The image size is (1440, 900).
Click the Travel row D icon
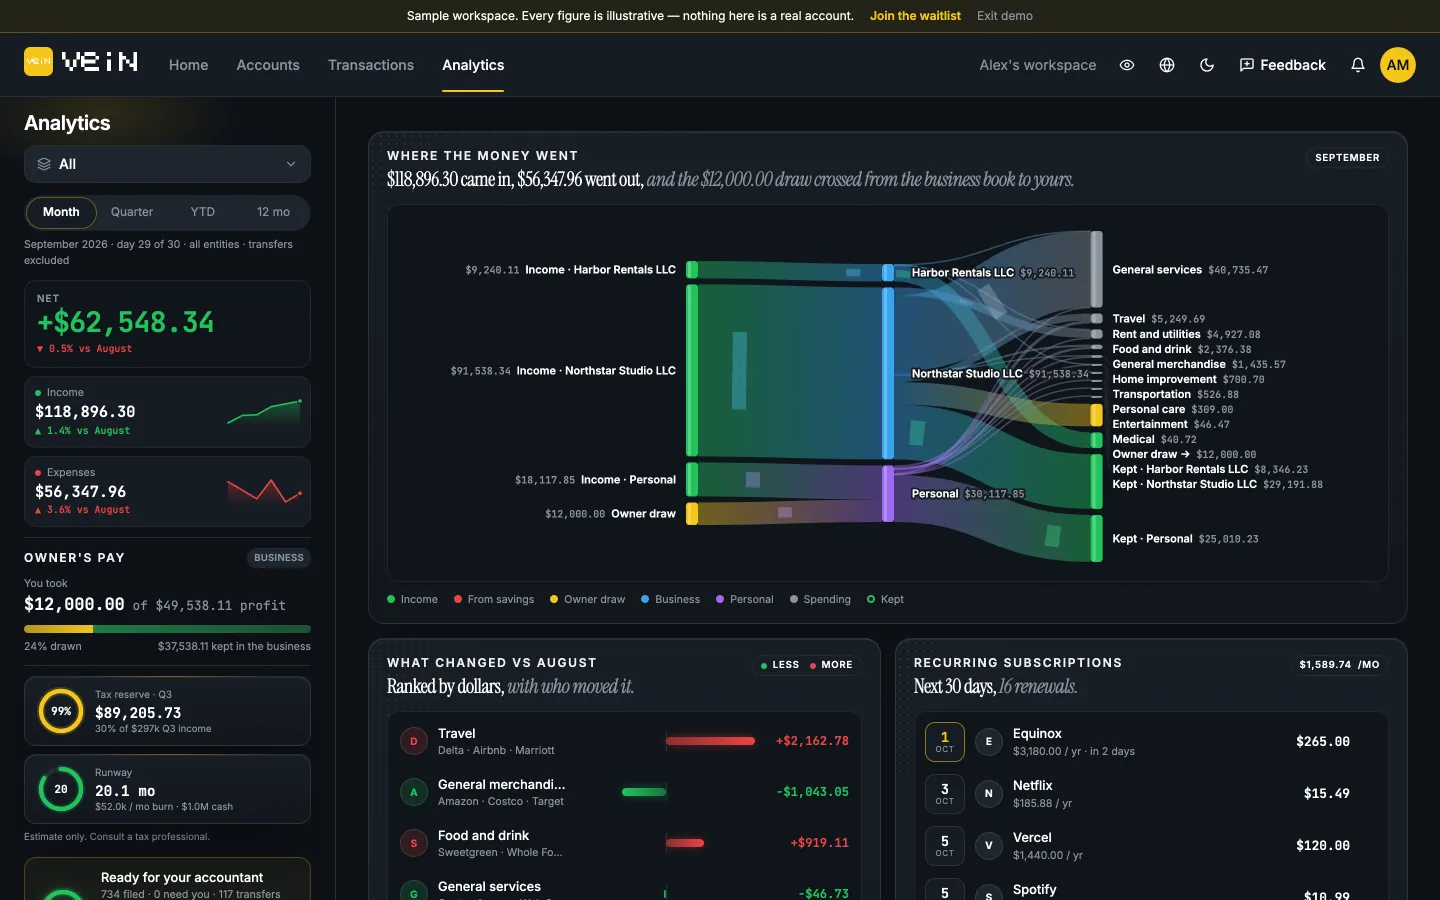[414, 741]
